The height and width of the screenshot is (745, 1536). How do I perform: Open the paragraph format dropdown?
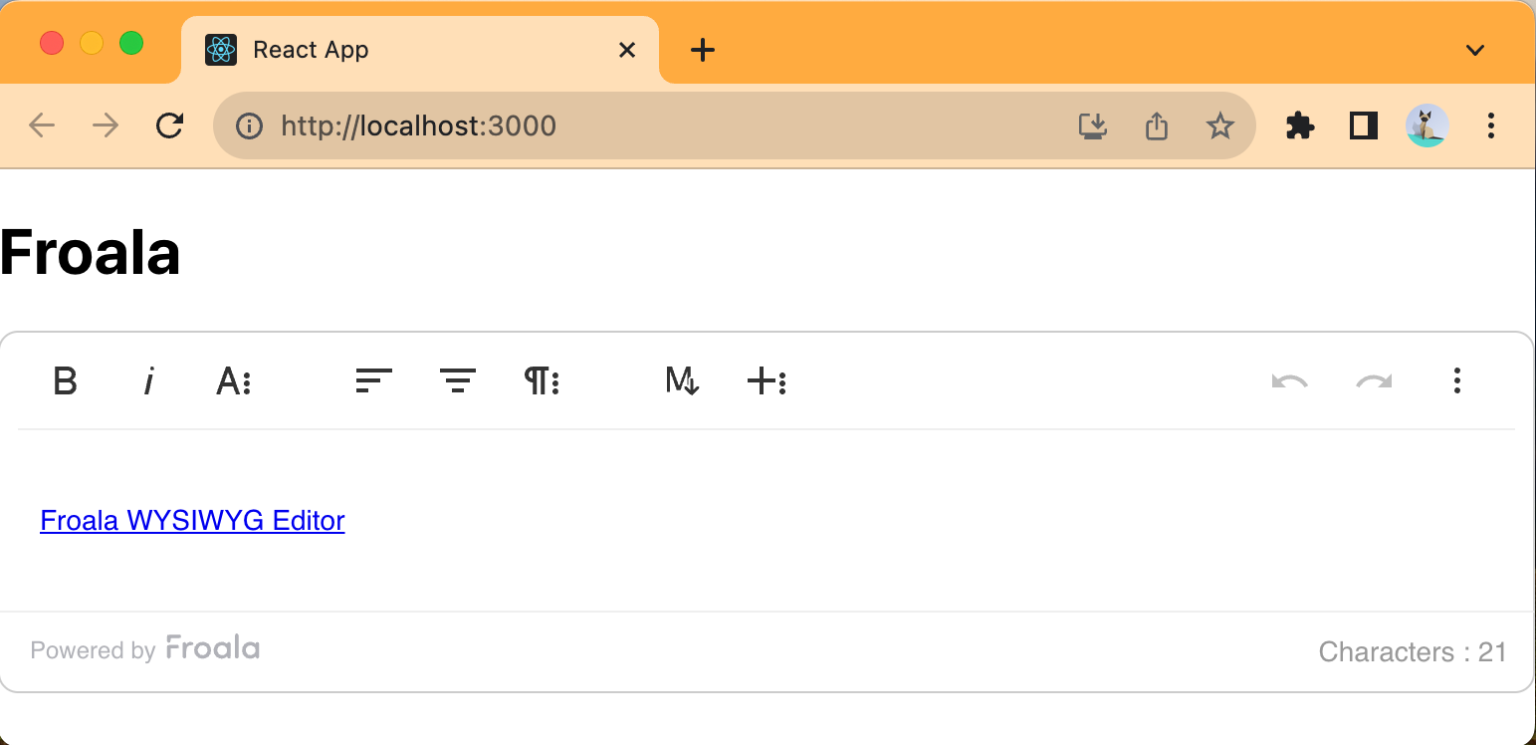click(x=541, y=381)
